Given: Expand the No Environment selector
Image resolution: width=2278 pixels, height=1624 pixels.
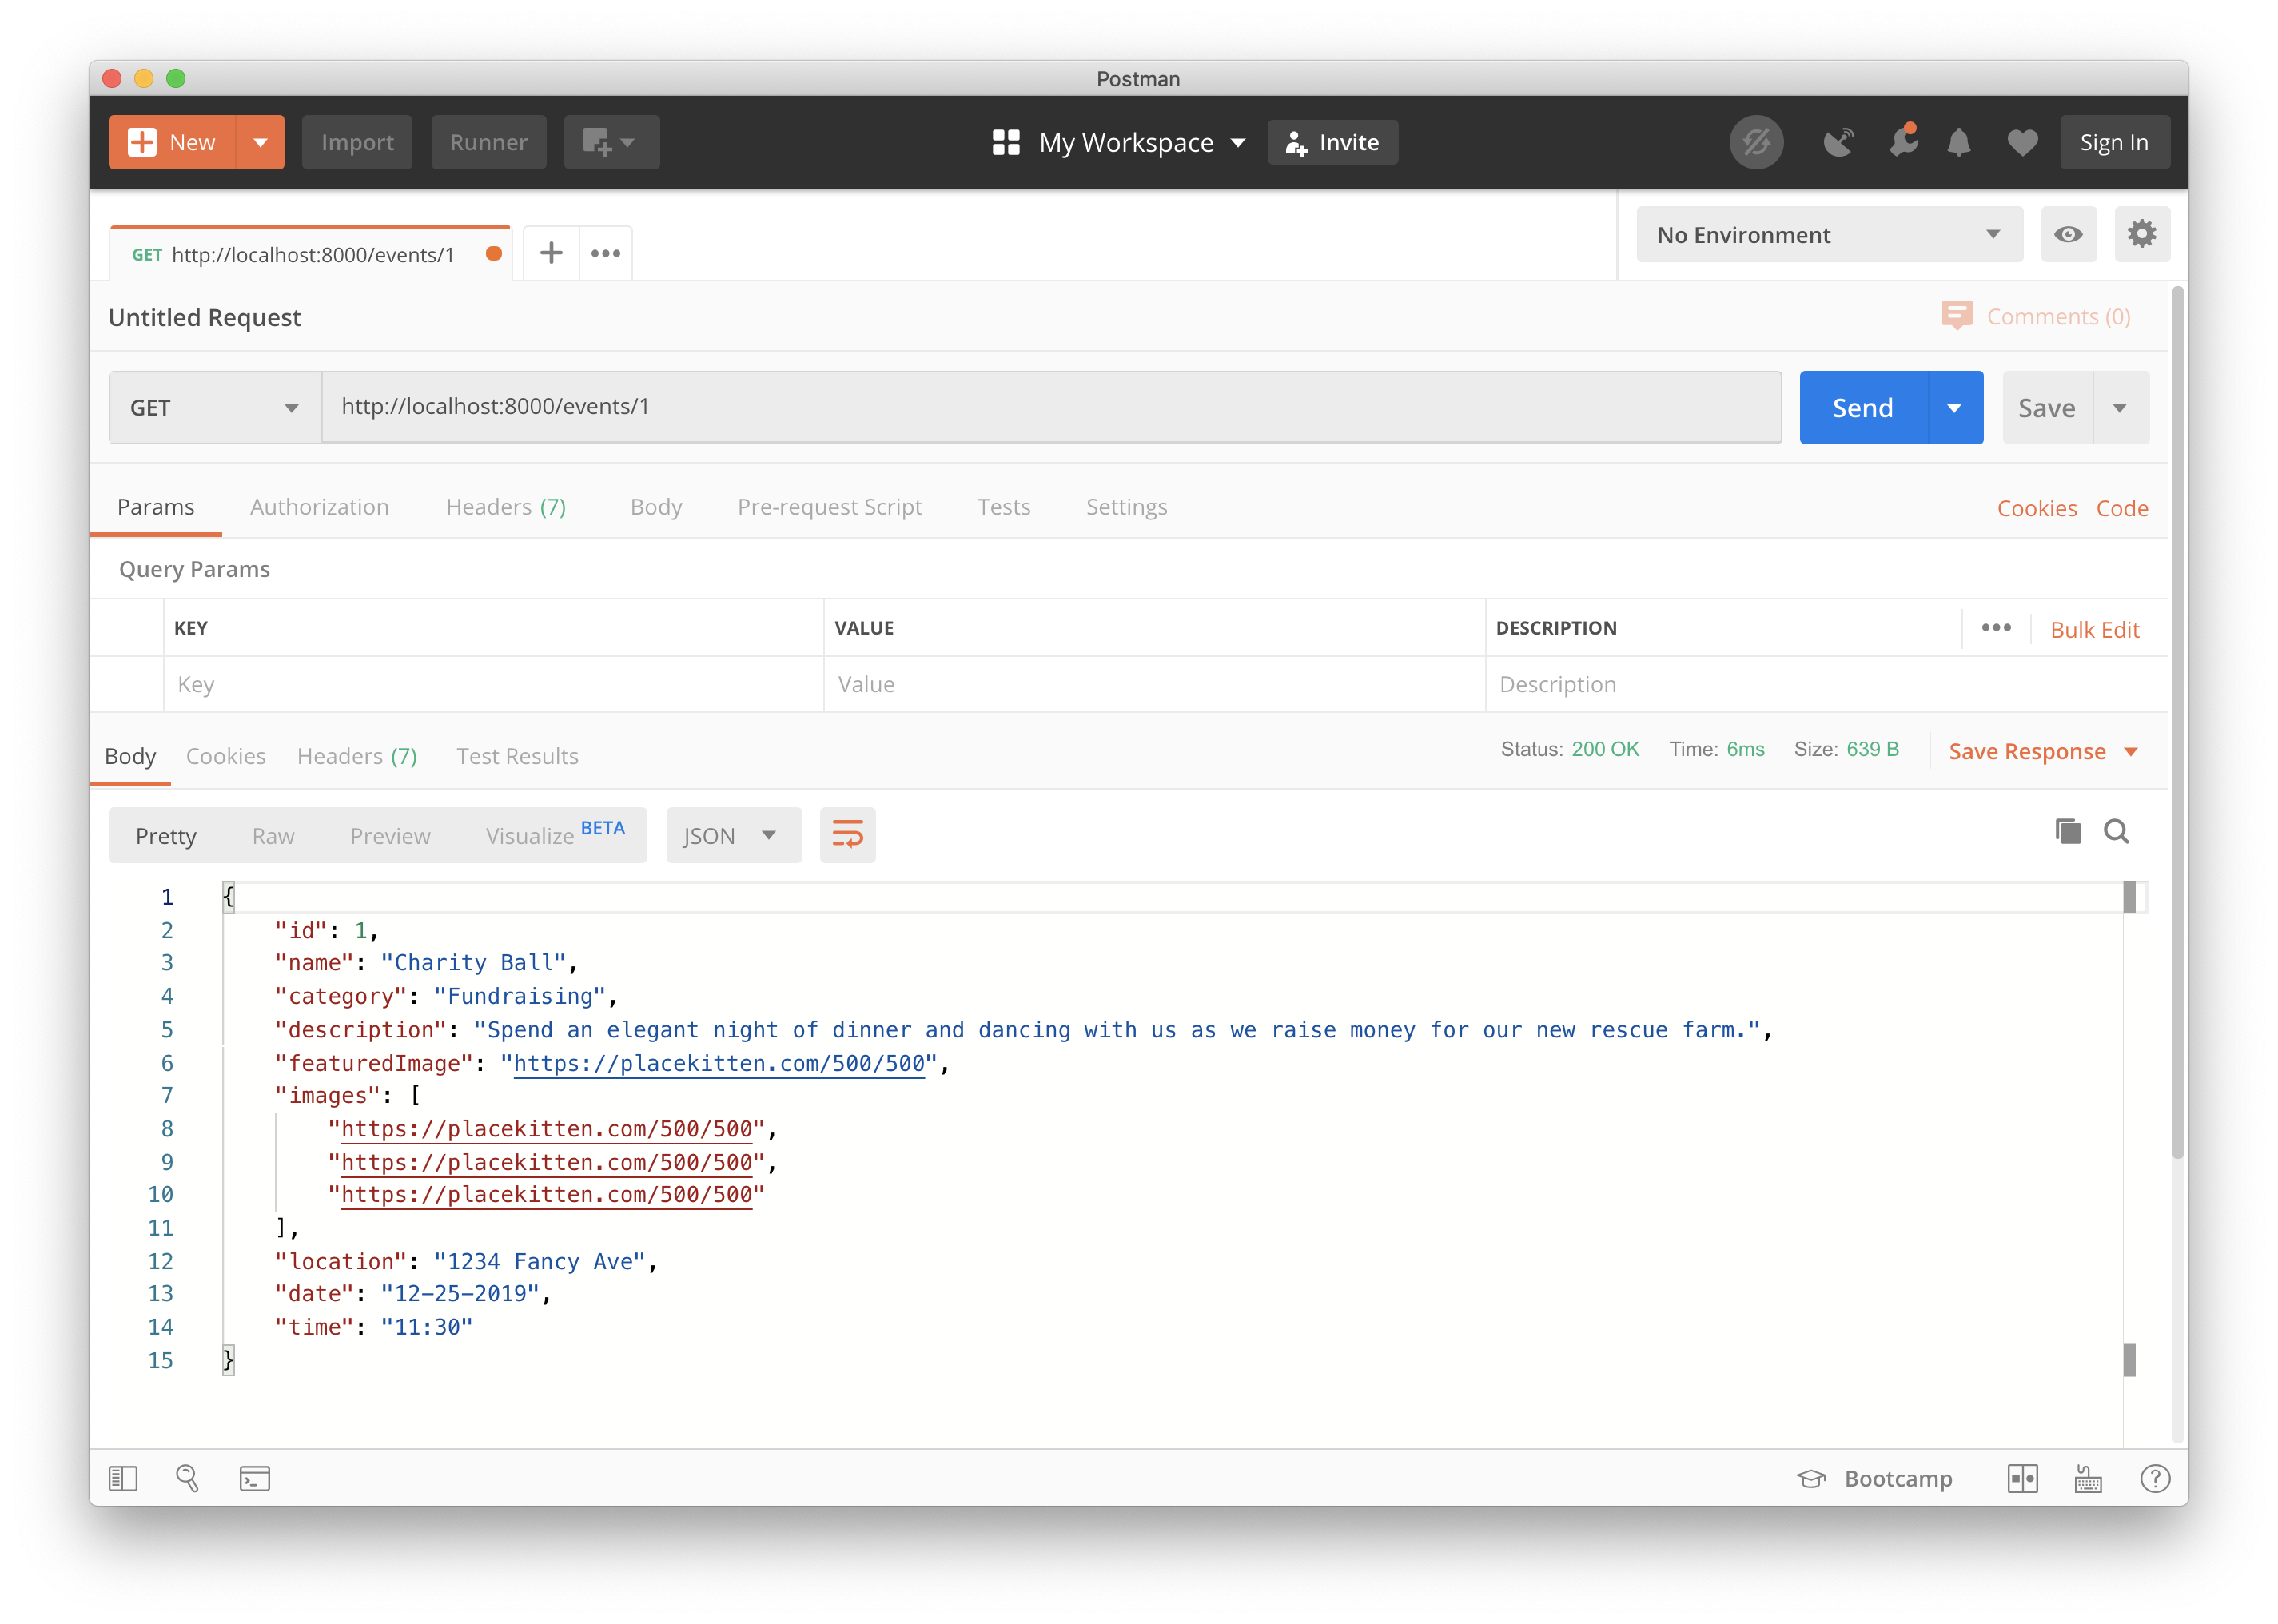Looking at the screenshot, I should coord(1828,235).
